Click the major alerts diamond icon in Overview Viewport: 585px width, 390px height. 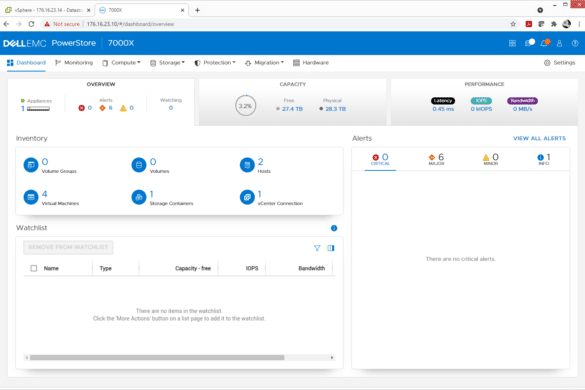102,108
